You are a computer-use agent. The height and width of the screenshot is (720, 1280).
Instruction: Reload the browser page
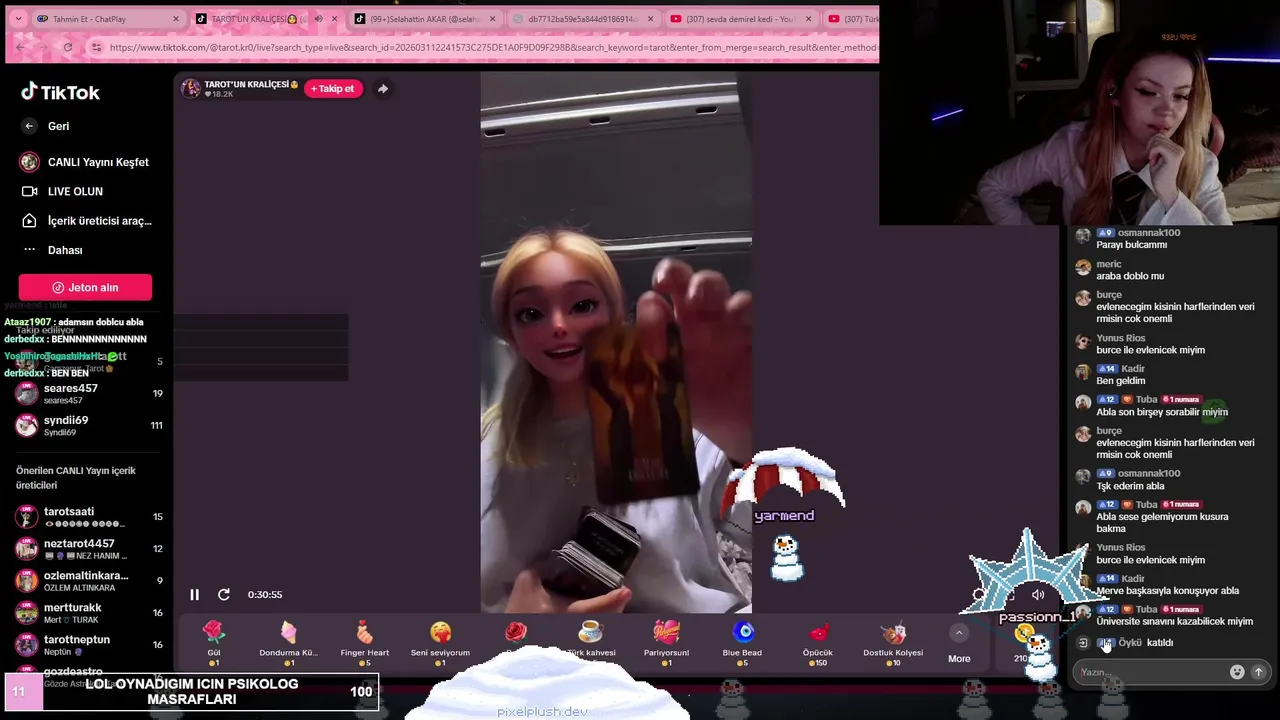click(67, 47)
